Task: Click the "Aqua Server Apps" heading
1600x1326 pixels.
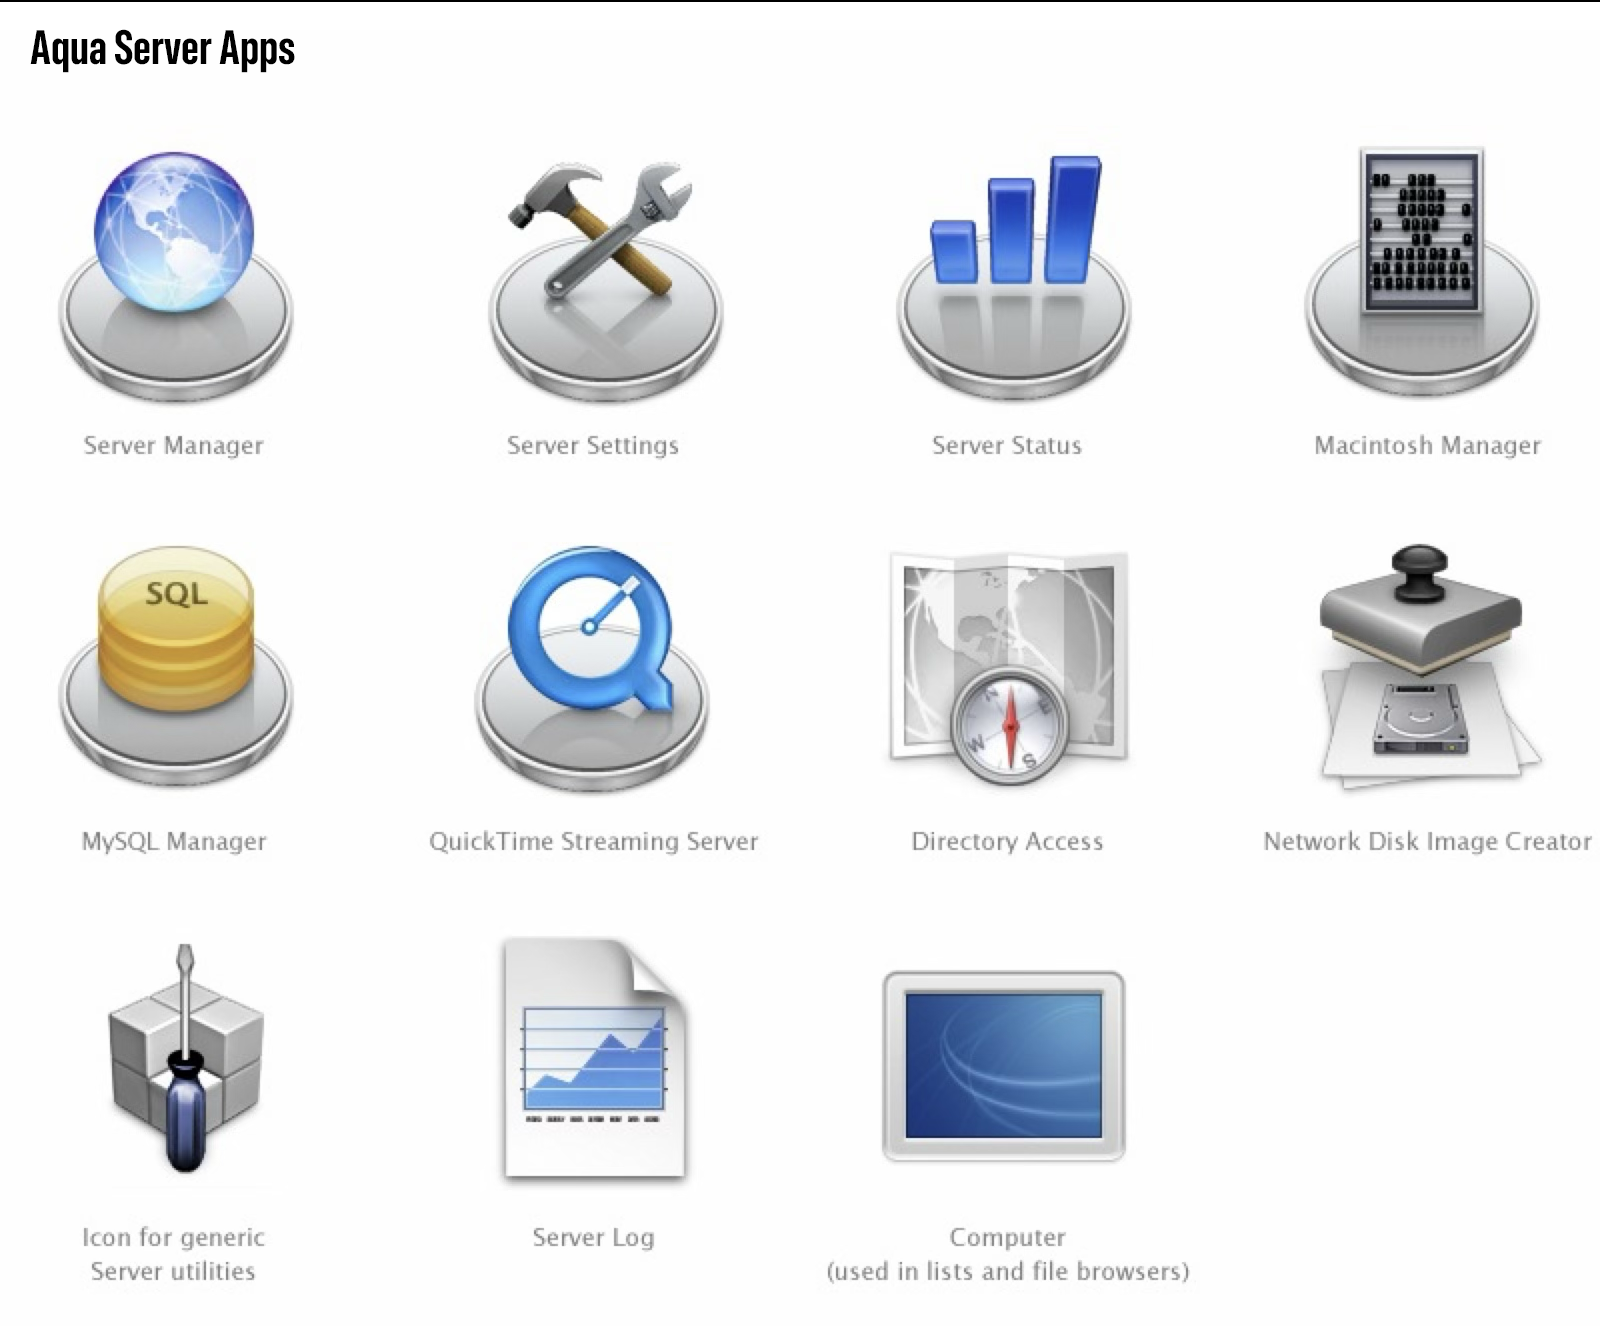Action: pyautogui.click(x=162, y=49)
